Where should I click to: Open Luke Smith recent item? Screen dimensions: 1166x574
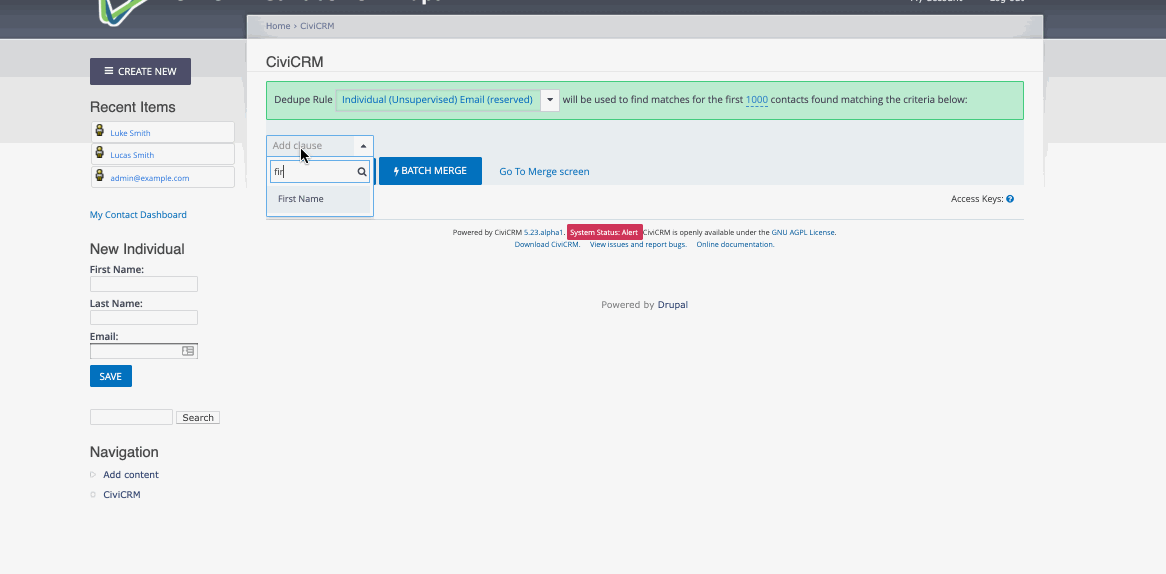point(130,133)
